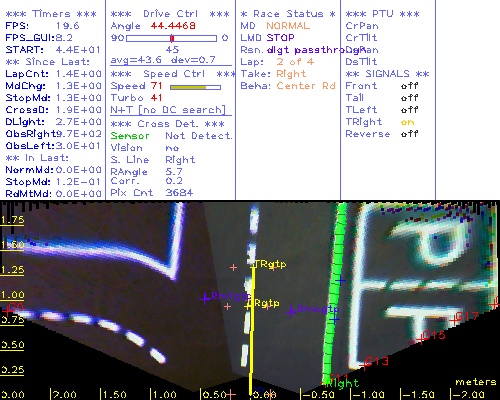500x400 pixels.
Task: Click the Drive Ctrl angle slider bar
Action: (171, 38)
